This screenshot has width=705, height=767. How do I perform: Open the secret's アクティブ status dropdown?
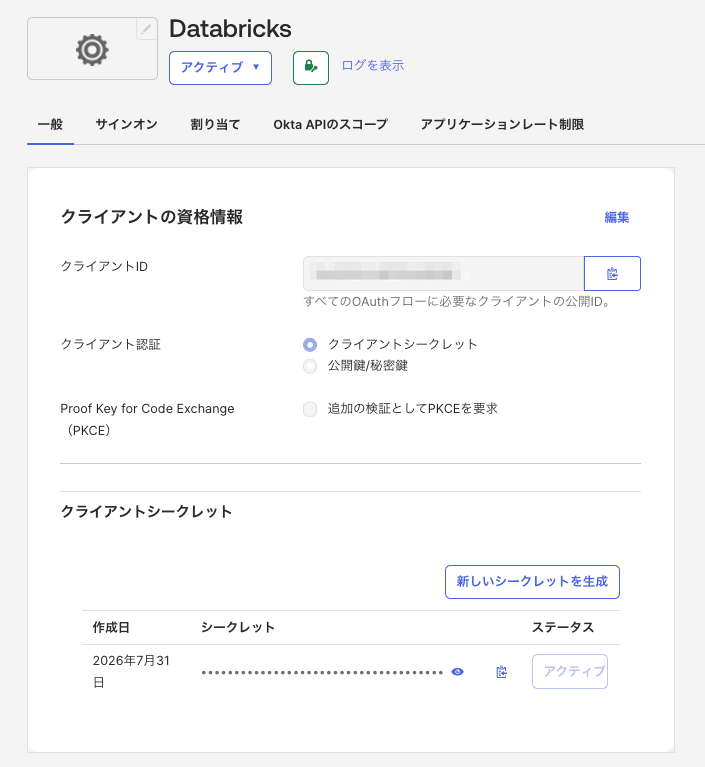click(570, 671)
